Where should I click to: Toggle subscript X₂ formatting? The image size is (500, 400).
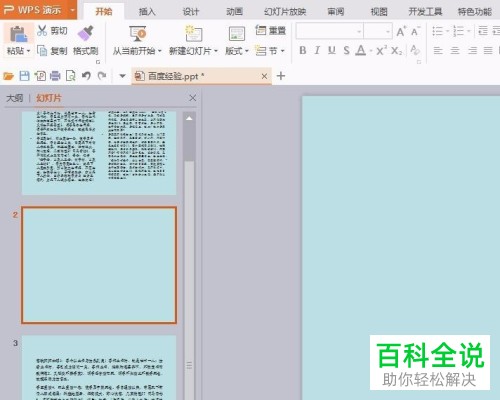point(397,51)
